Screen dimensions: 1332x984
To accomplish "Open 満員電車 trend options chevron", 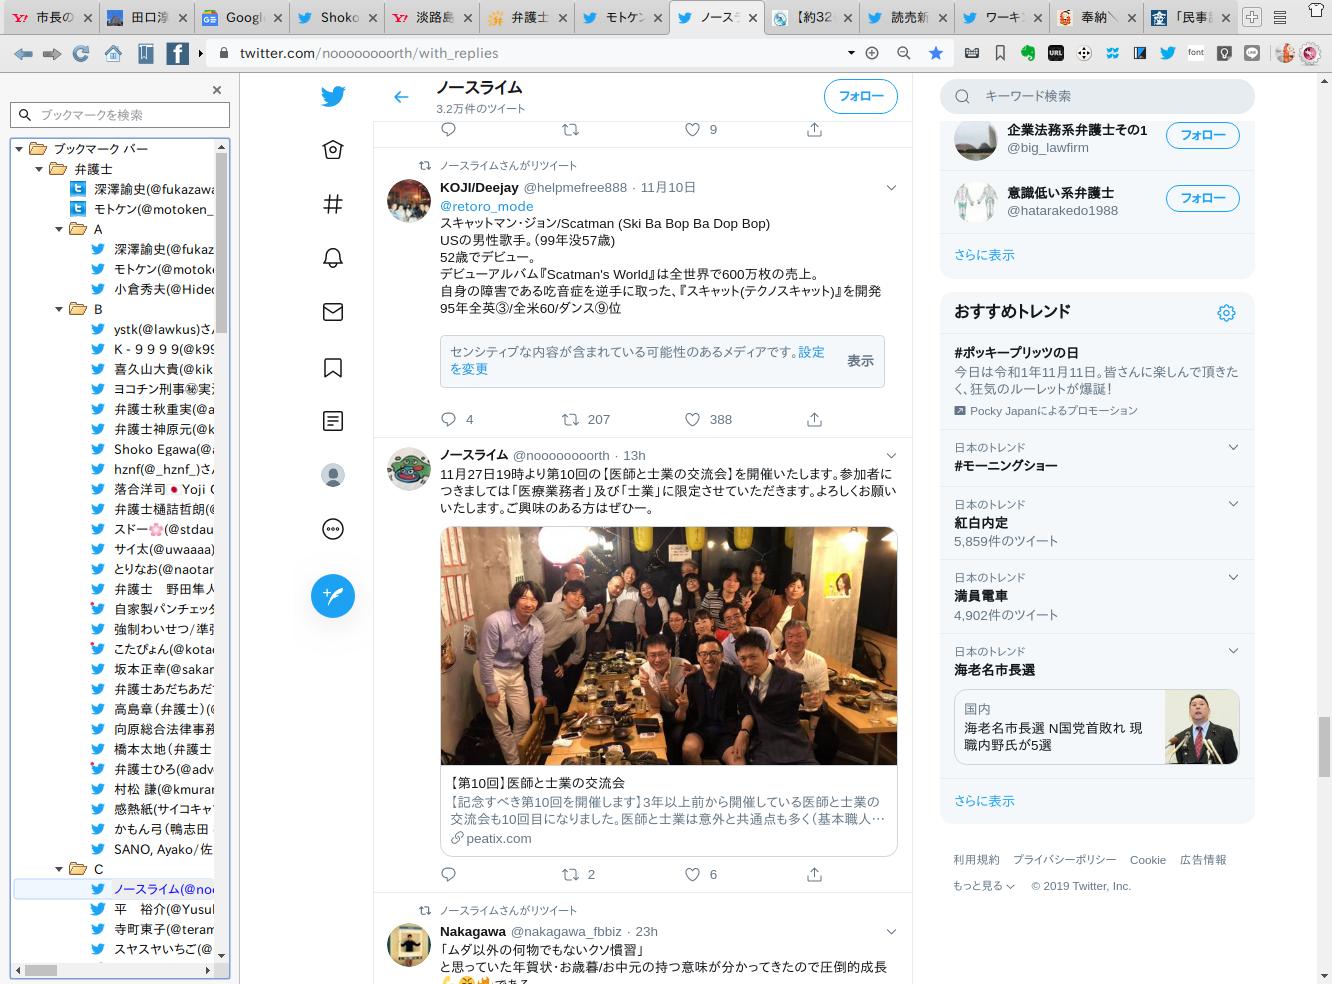I will [1233, 578].
